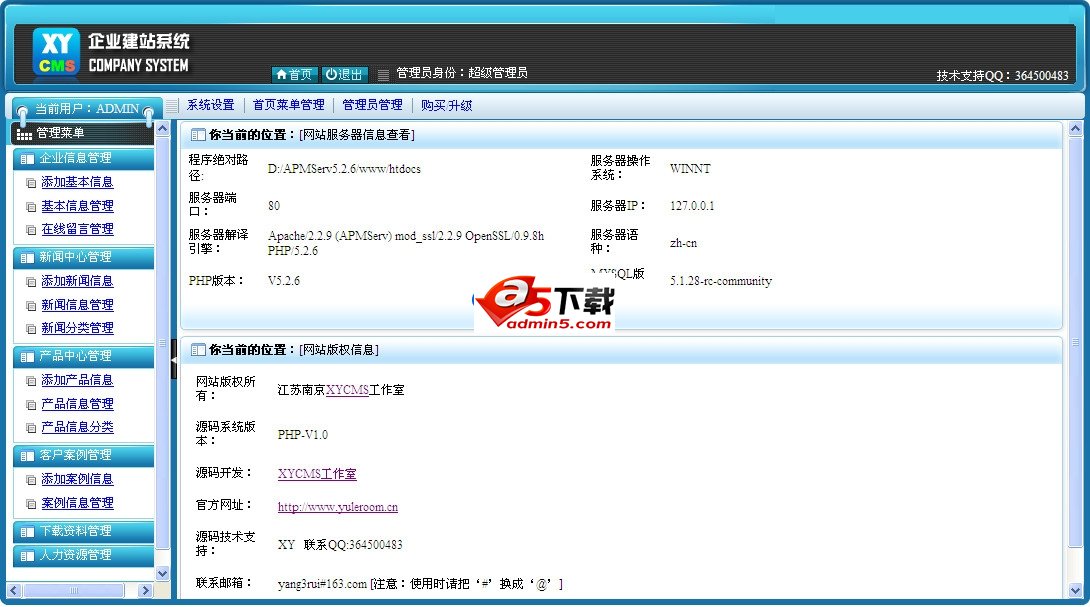The height and width of the screenshot is (607, 1090).
Task: Open 在线留言管理 link
Action: 77,229
